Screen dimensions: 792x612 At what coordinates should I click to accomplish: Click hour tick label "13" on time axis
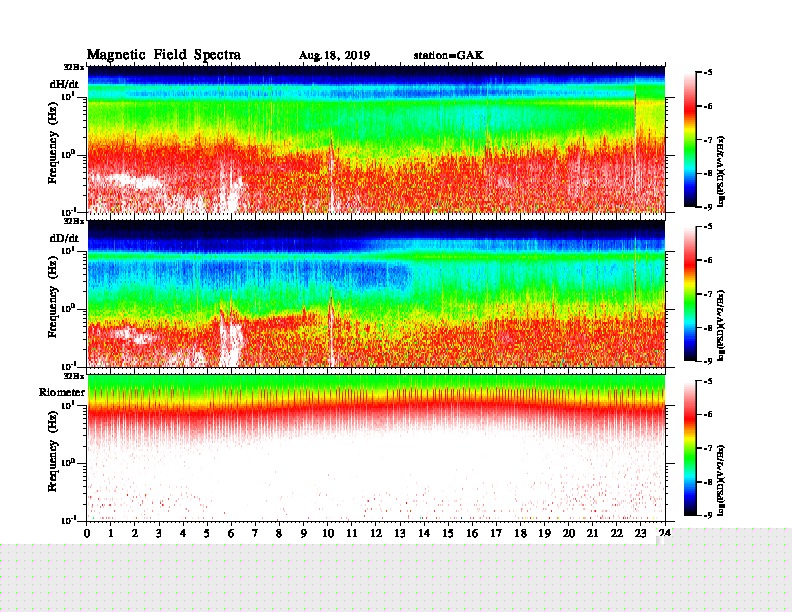tap(400, 533)
